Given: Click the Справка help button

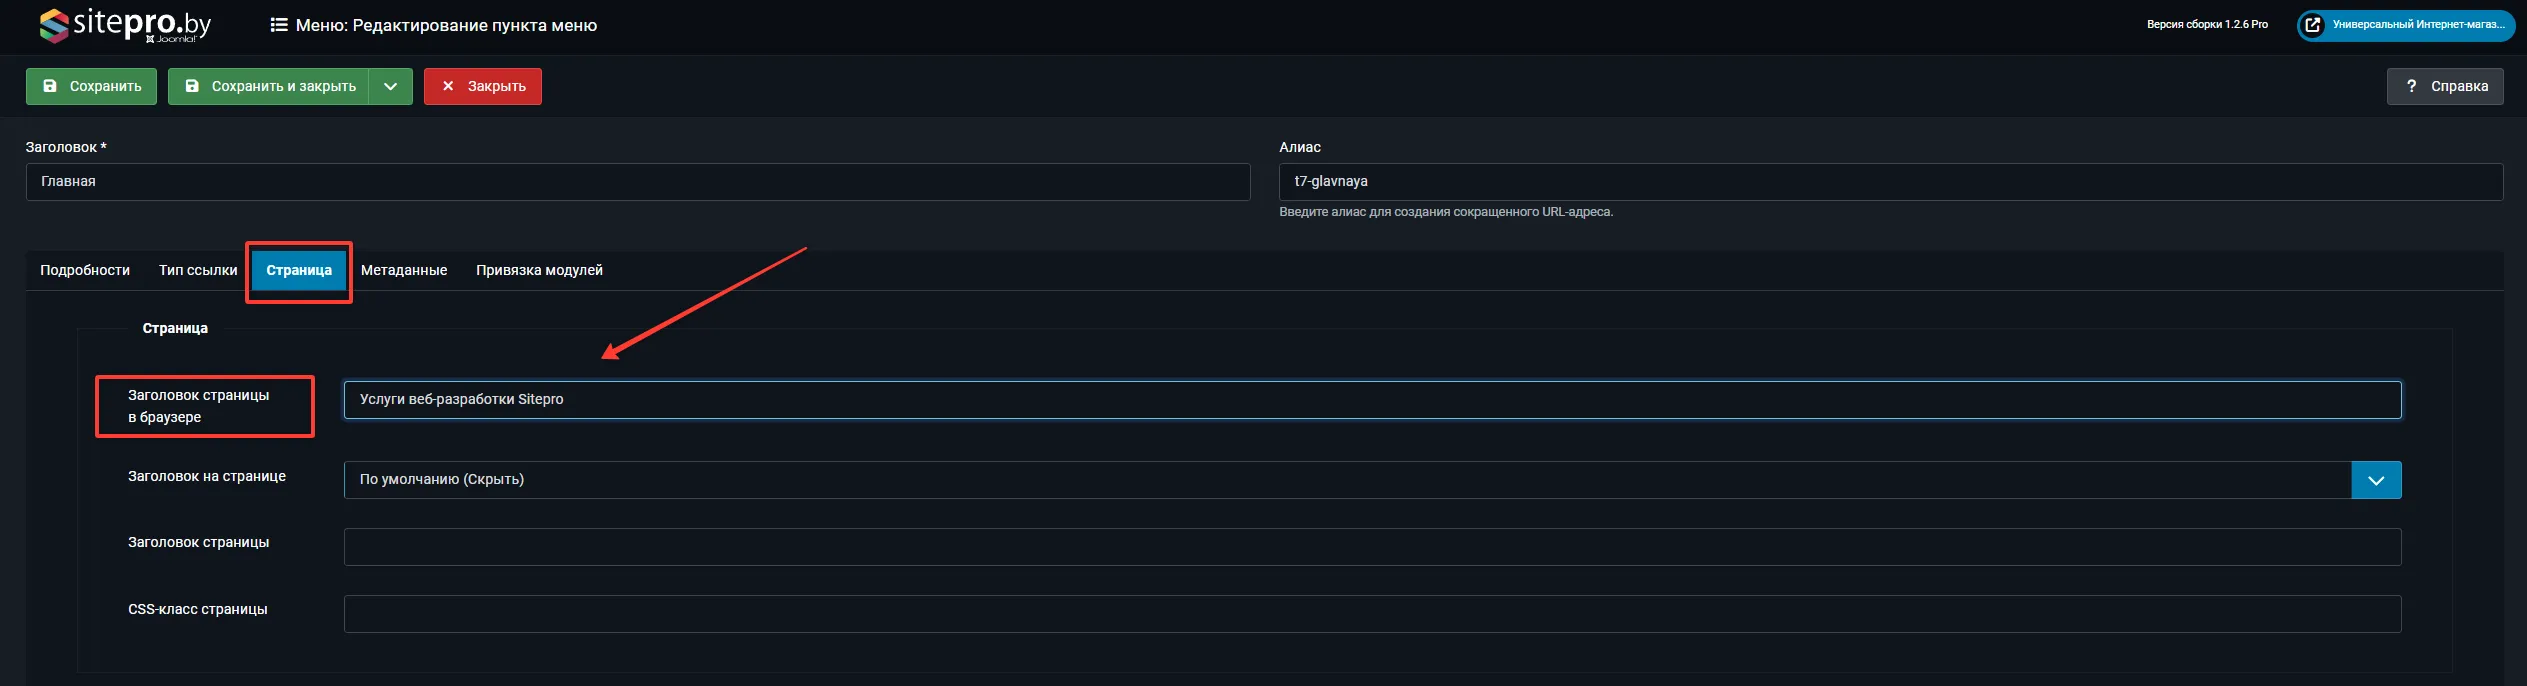Looking at the screenshot, I should click(2445, 86).
